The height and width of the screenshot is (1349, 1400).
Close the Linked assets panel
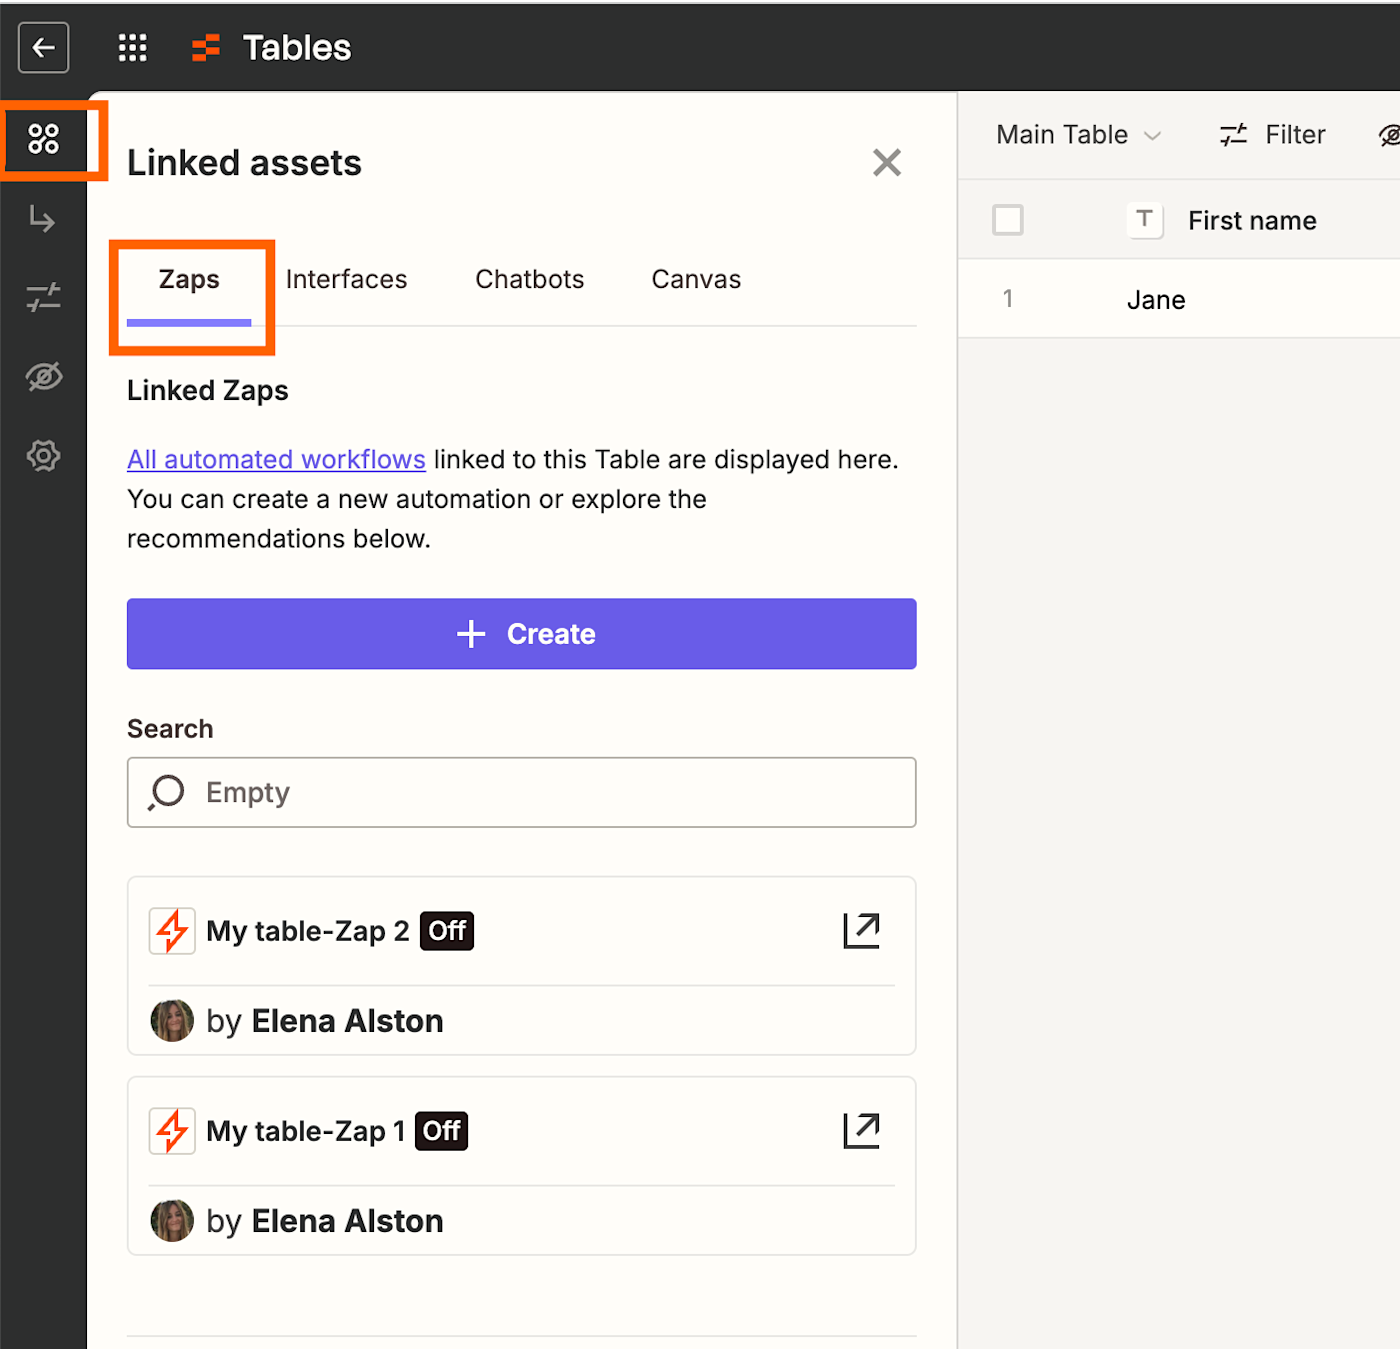[887, 162]
